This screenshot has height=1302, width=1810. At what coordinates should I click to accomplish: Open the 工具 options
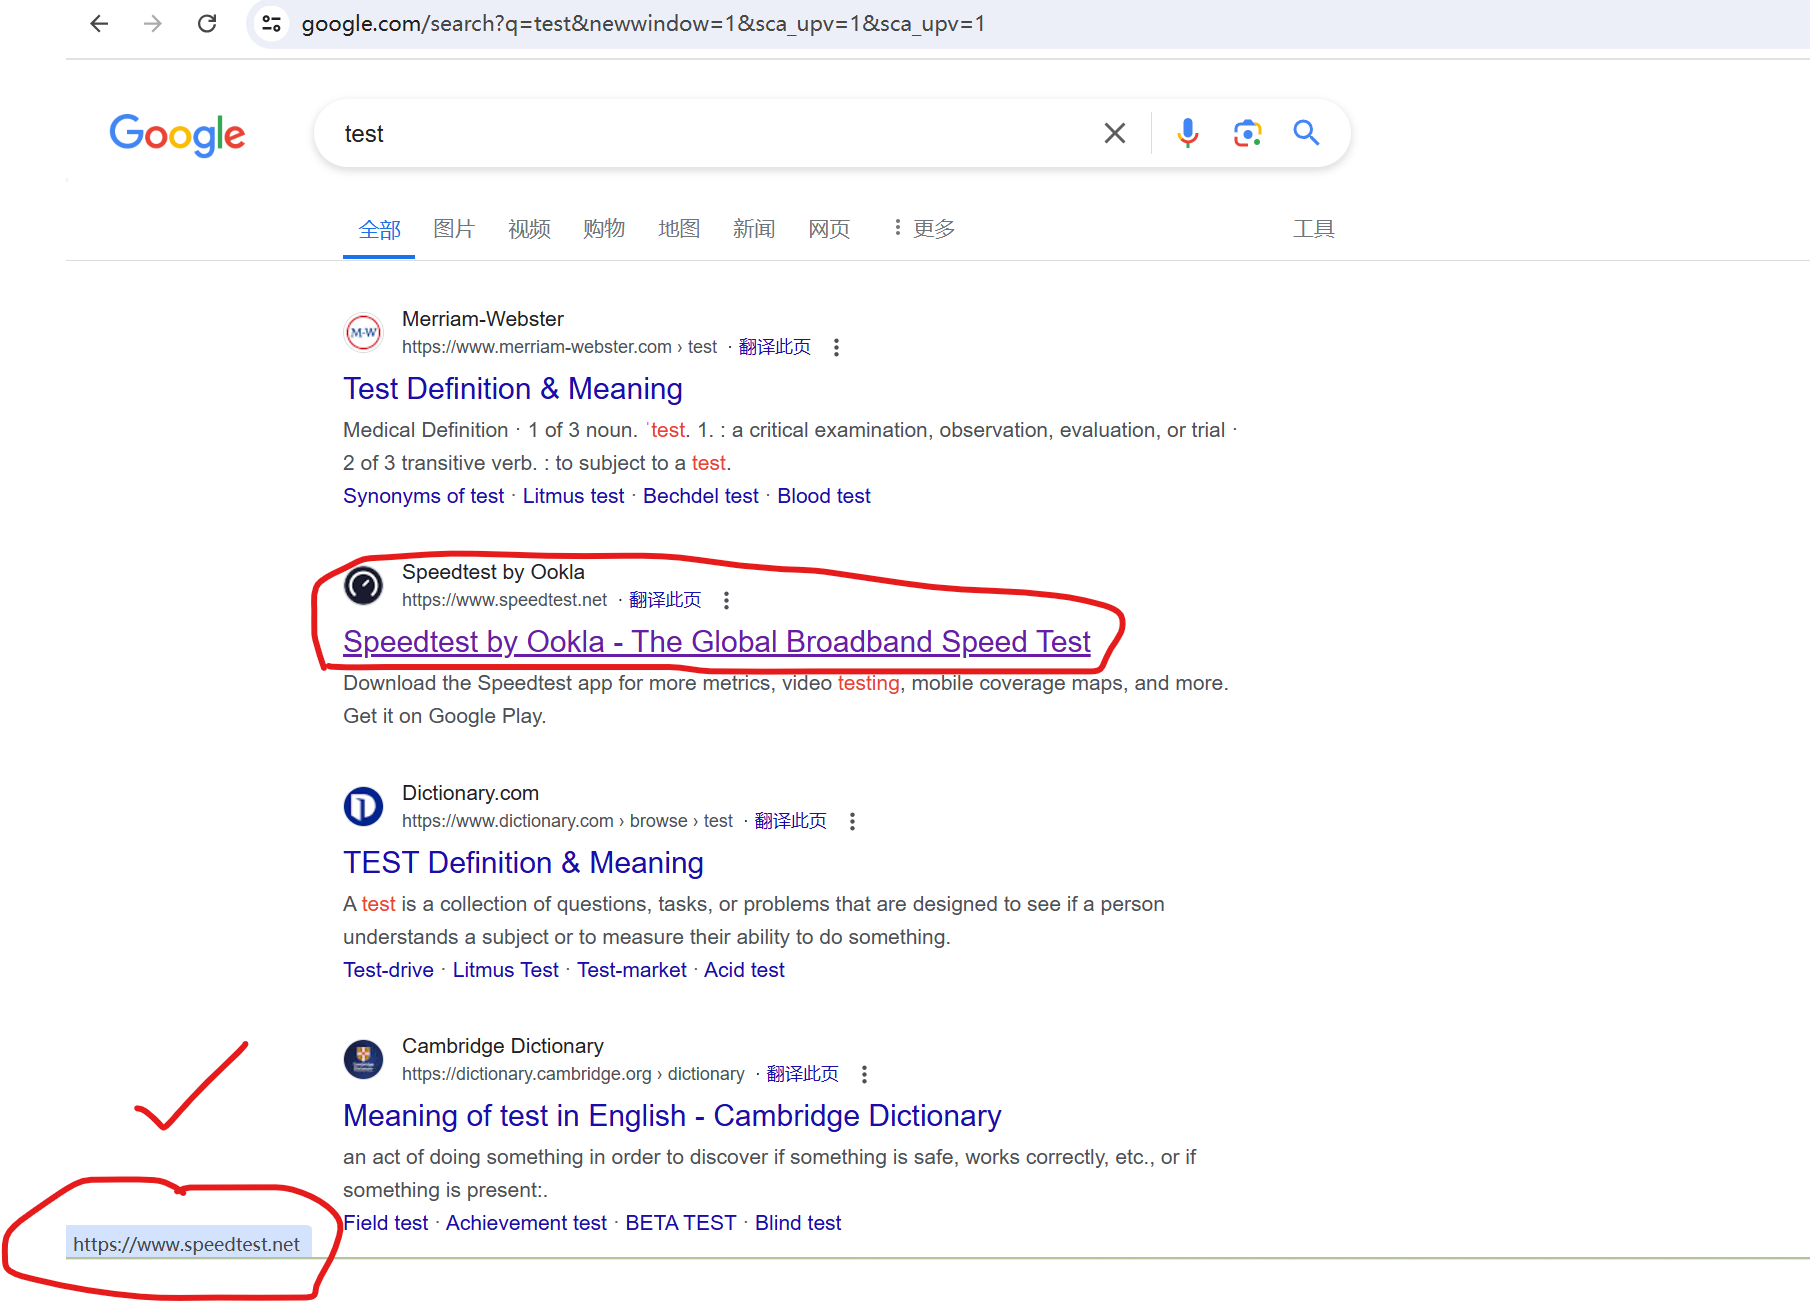(x=1313, y=229)
